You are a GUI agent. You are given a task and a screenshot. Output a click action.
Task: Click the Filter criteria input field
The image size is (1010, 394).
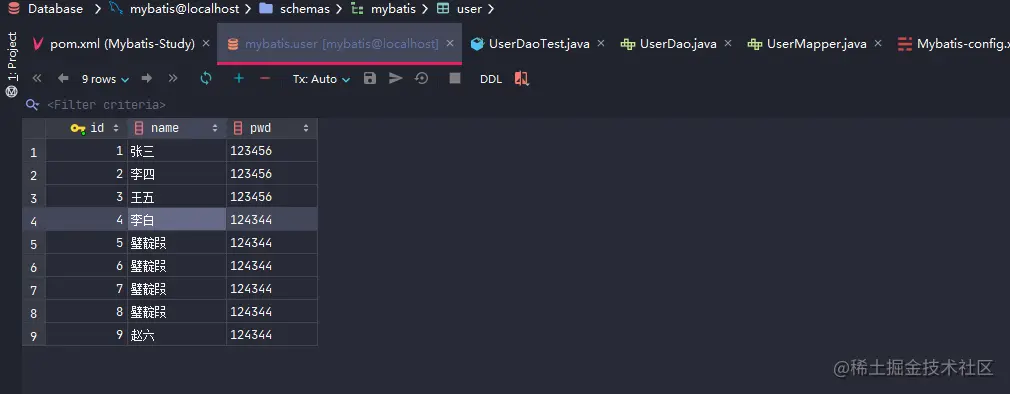106,104
